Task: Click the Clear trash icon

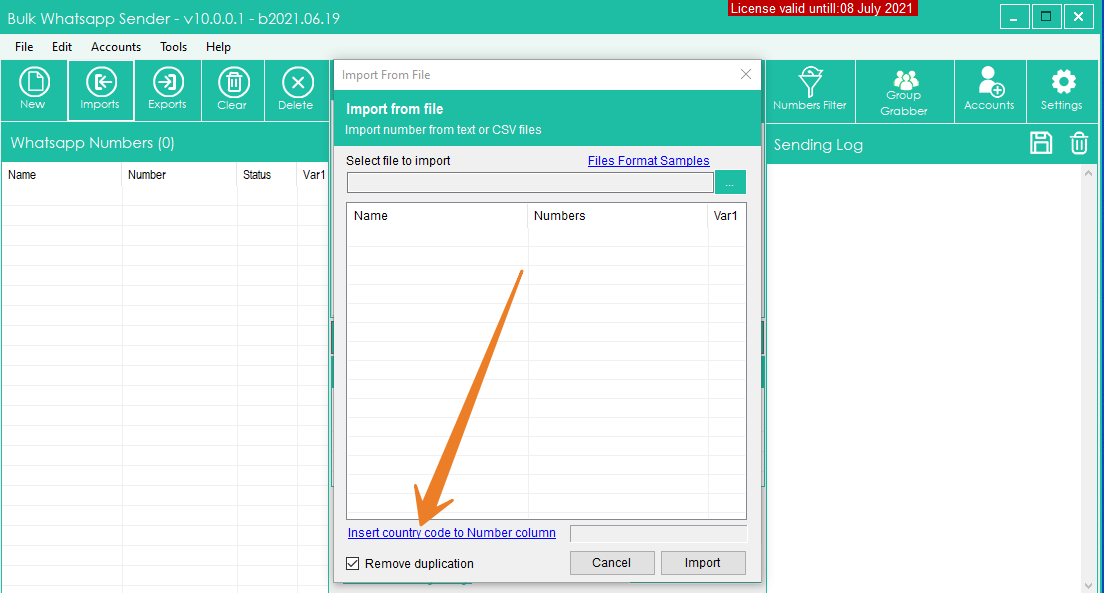Action: point(233,90)
